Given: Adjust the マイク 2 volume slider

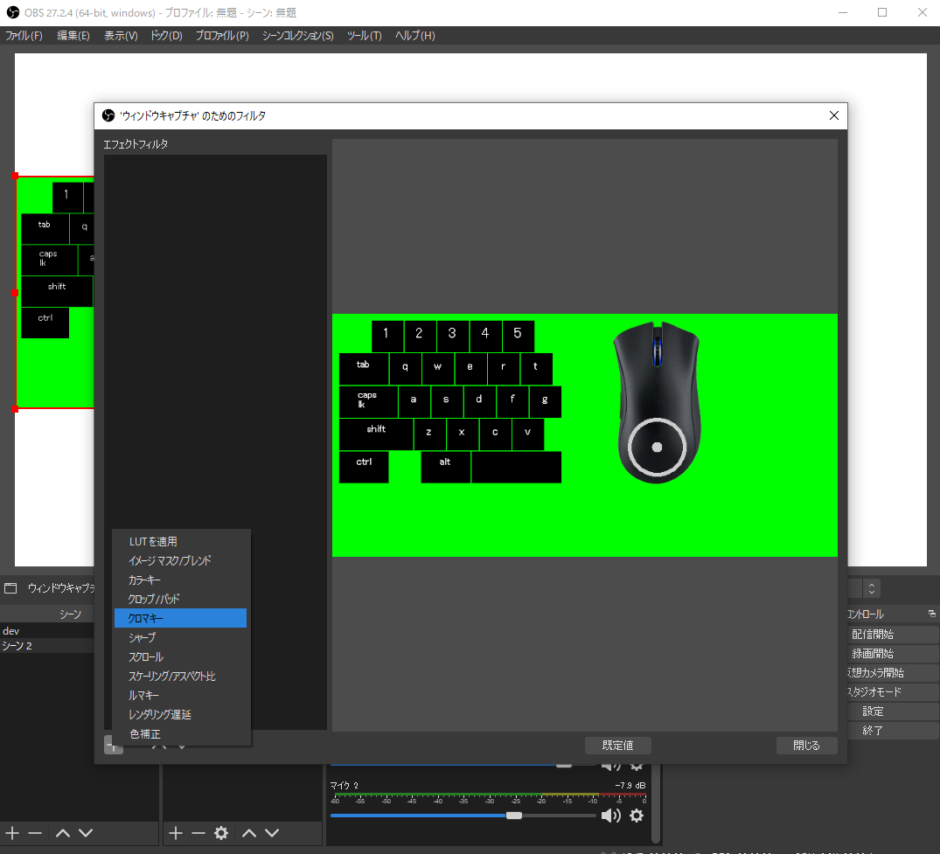Looking at the screenshot, I should [x=515, y=814].
